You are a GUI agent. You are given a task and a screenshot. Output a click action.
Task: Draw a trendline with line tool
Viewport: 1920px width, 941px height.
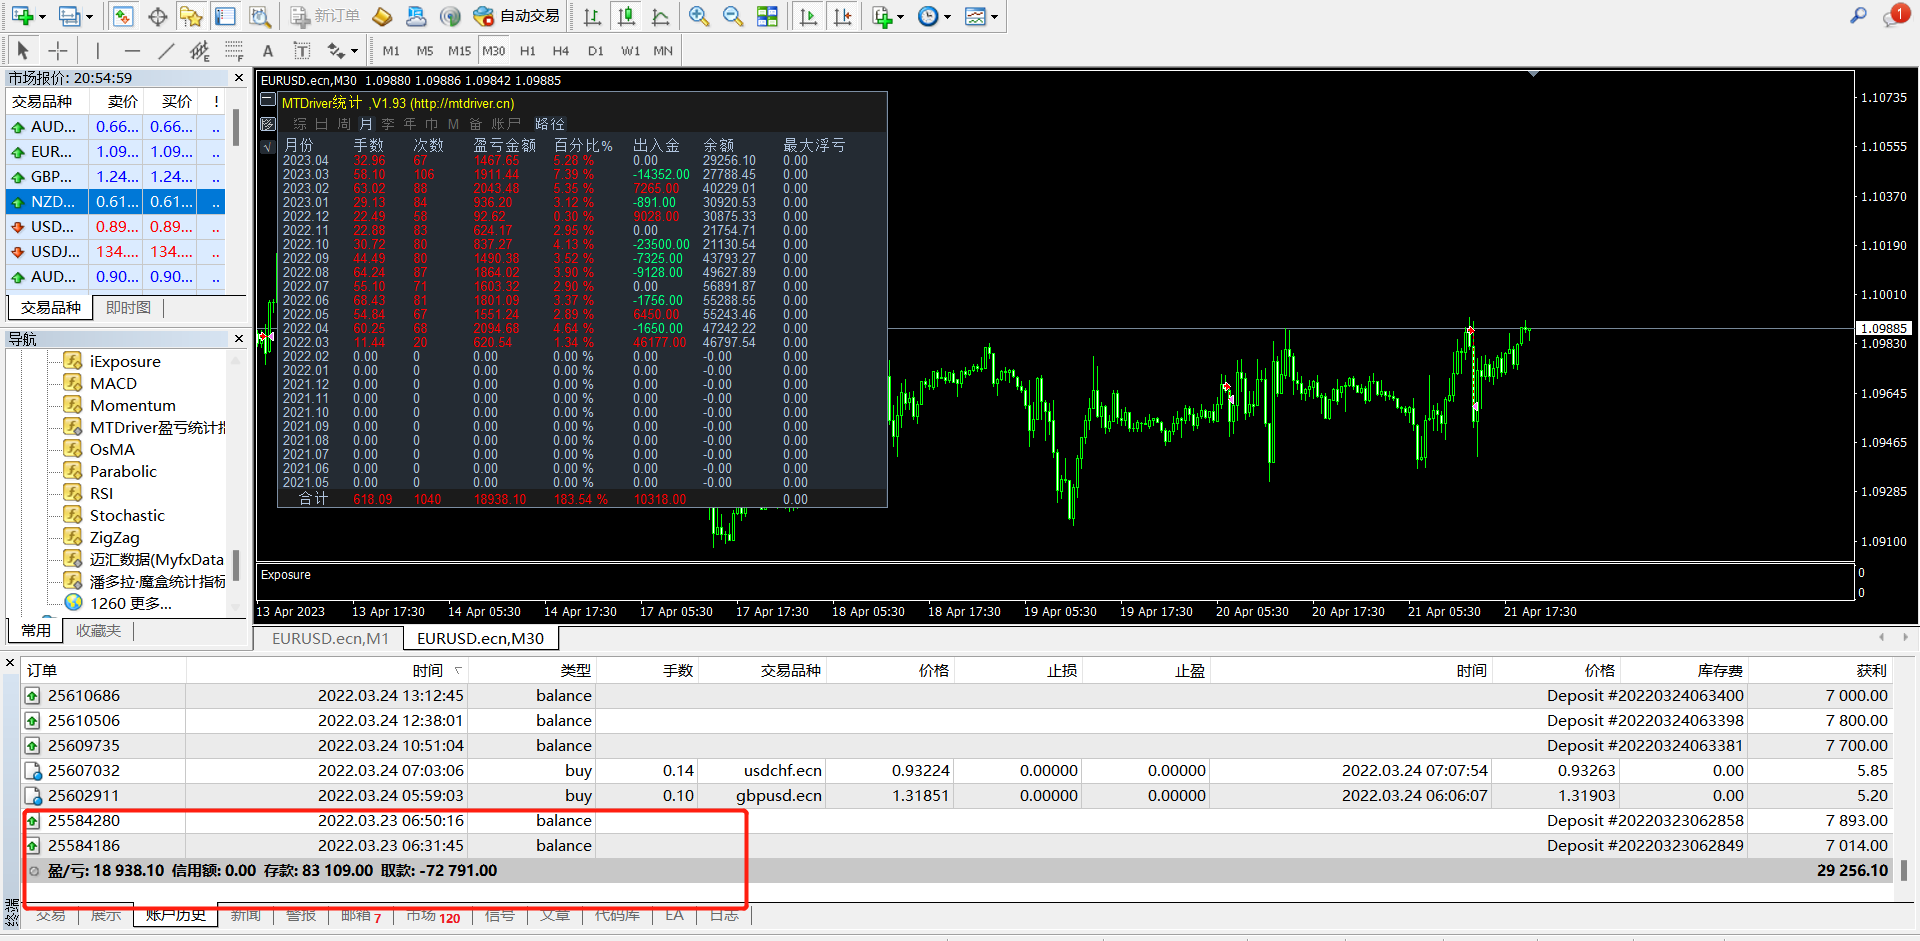point(166,51)
